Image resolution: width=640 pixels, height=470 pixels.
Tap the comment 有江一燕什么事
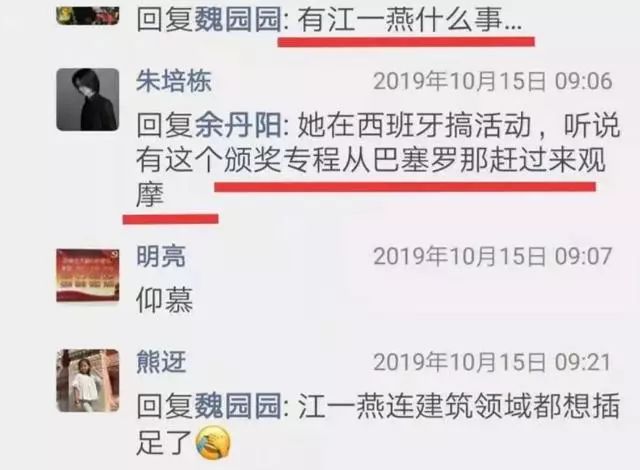(x=410, y=20)
